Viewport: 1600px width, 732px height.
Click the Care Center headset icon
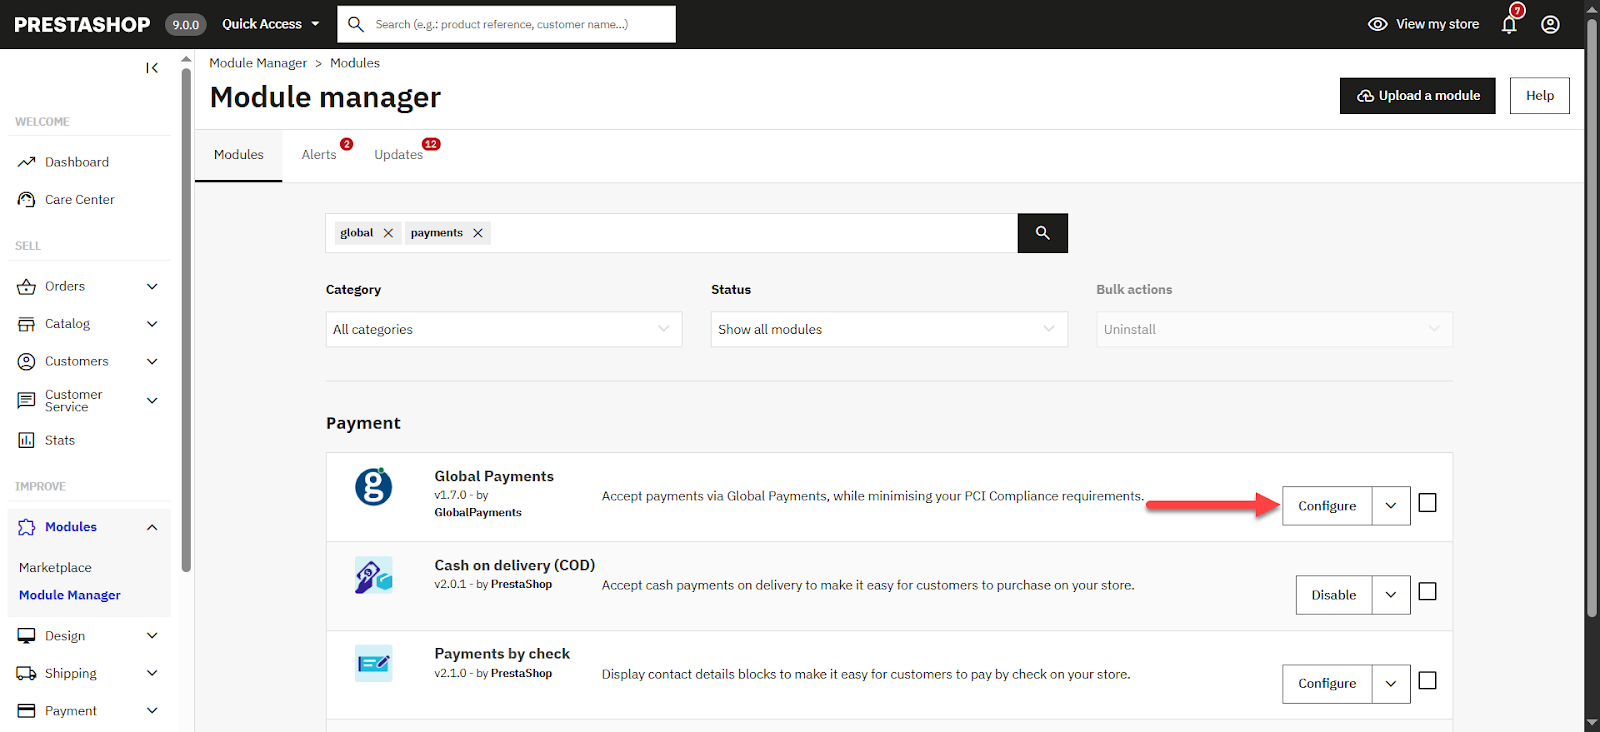click(26, 200)
